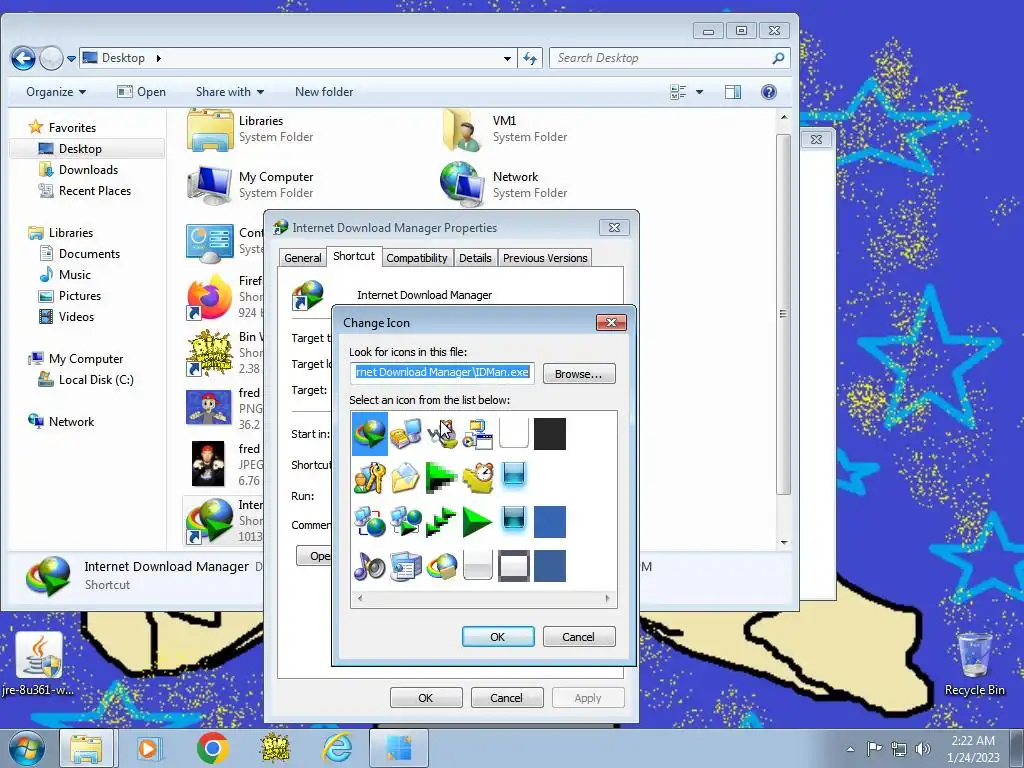Image resolution: width=1024 pixels, height=768 pixels.
Task: Open the Details tab
Action: pos(475,258)
